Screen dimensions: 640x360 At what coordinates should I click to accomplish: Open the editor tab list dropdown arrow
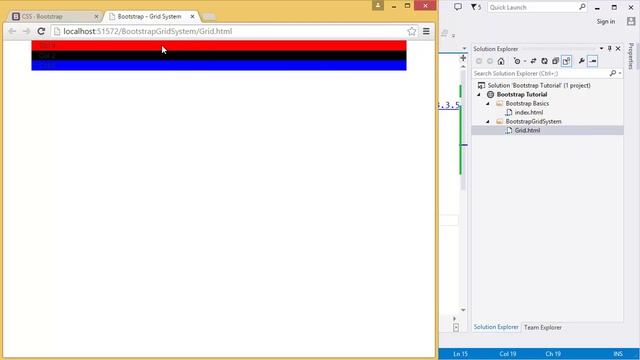point(464,49)
